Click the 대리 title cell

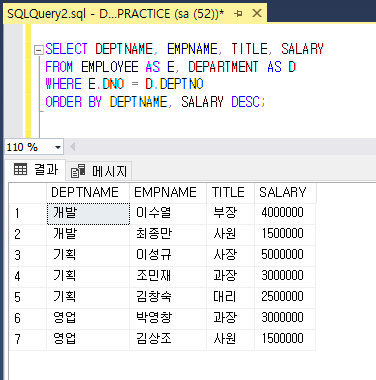click(230, 298)
